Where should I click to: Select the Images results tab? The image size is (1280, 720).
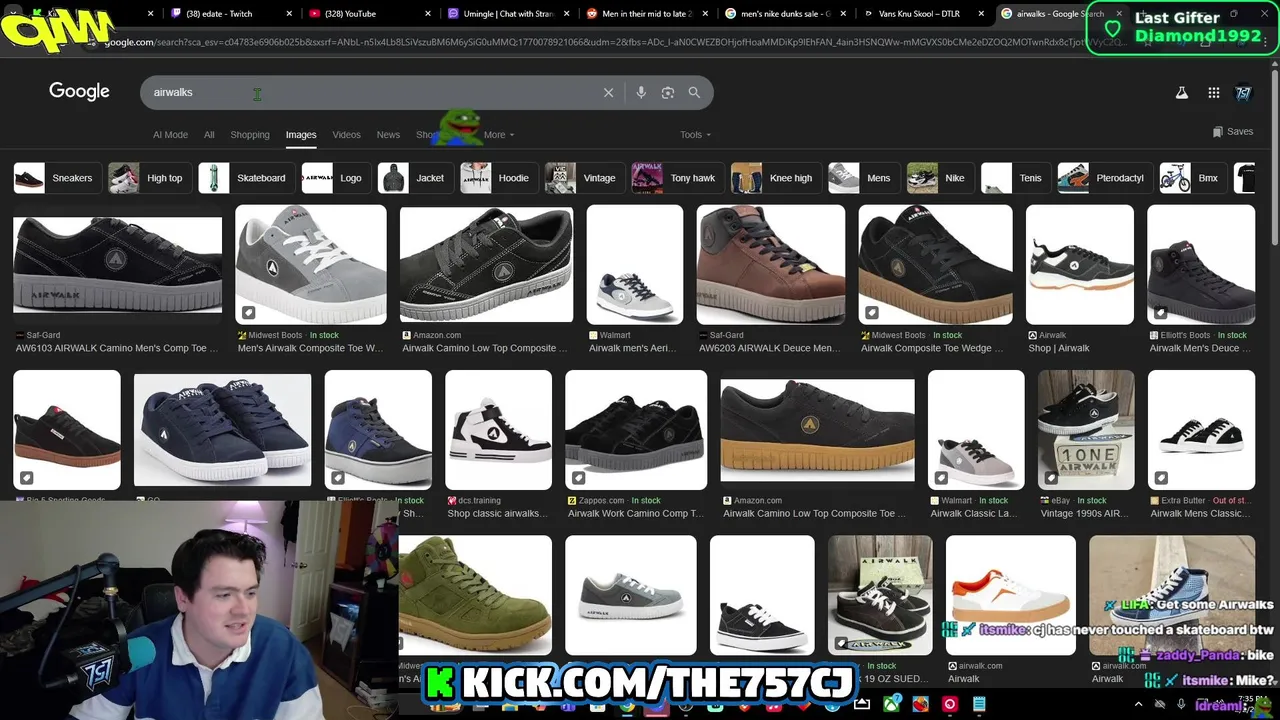[301, 134]
